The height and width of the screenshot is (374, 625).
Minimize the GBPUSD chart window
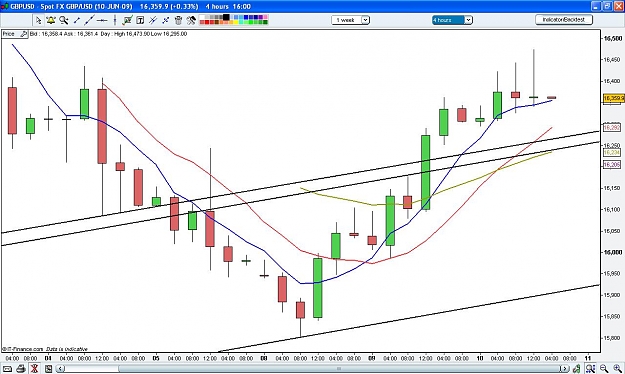596,6
